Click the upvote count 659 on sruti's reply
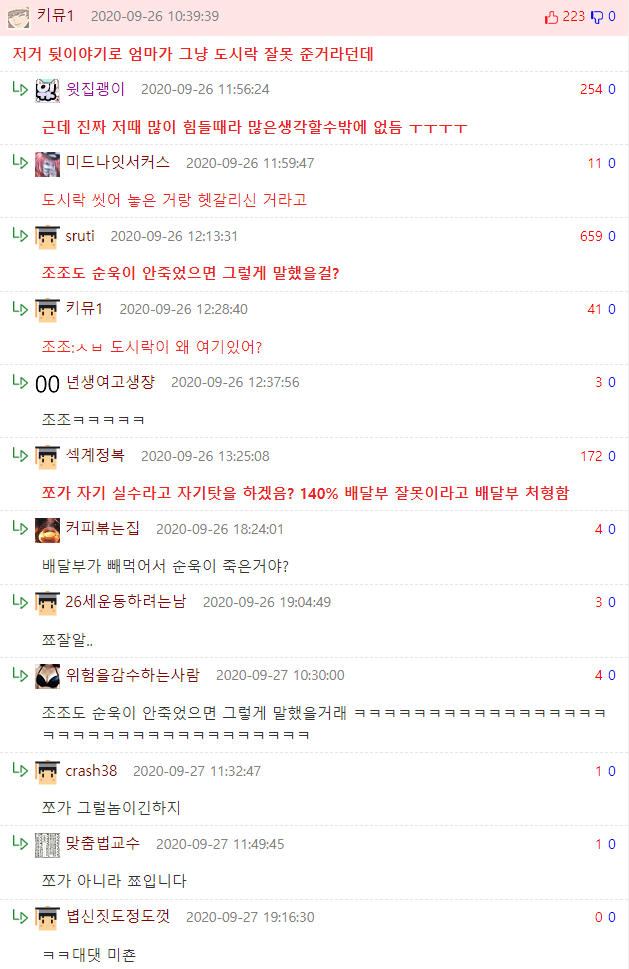629x969 pixels. click(591, 236)
